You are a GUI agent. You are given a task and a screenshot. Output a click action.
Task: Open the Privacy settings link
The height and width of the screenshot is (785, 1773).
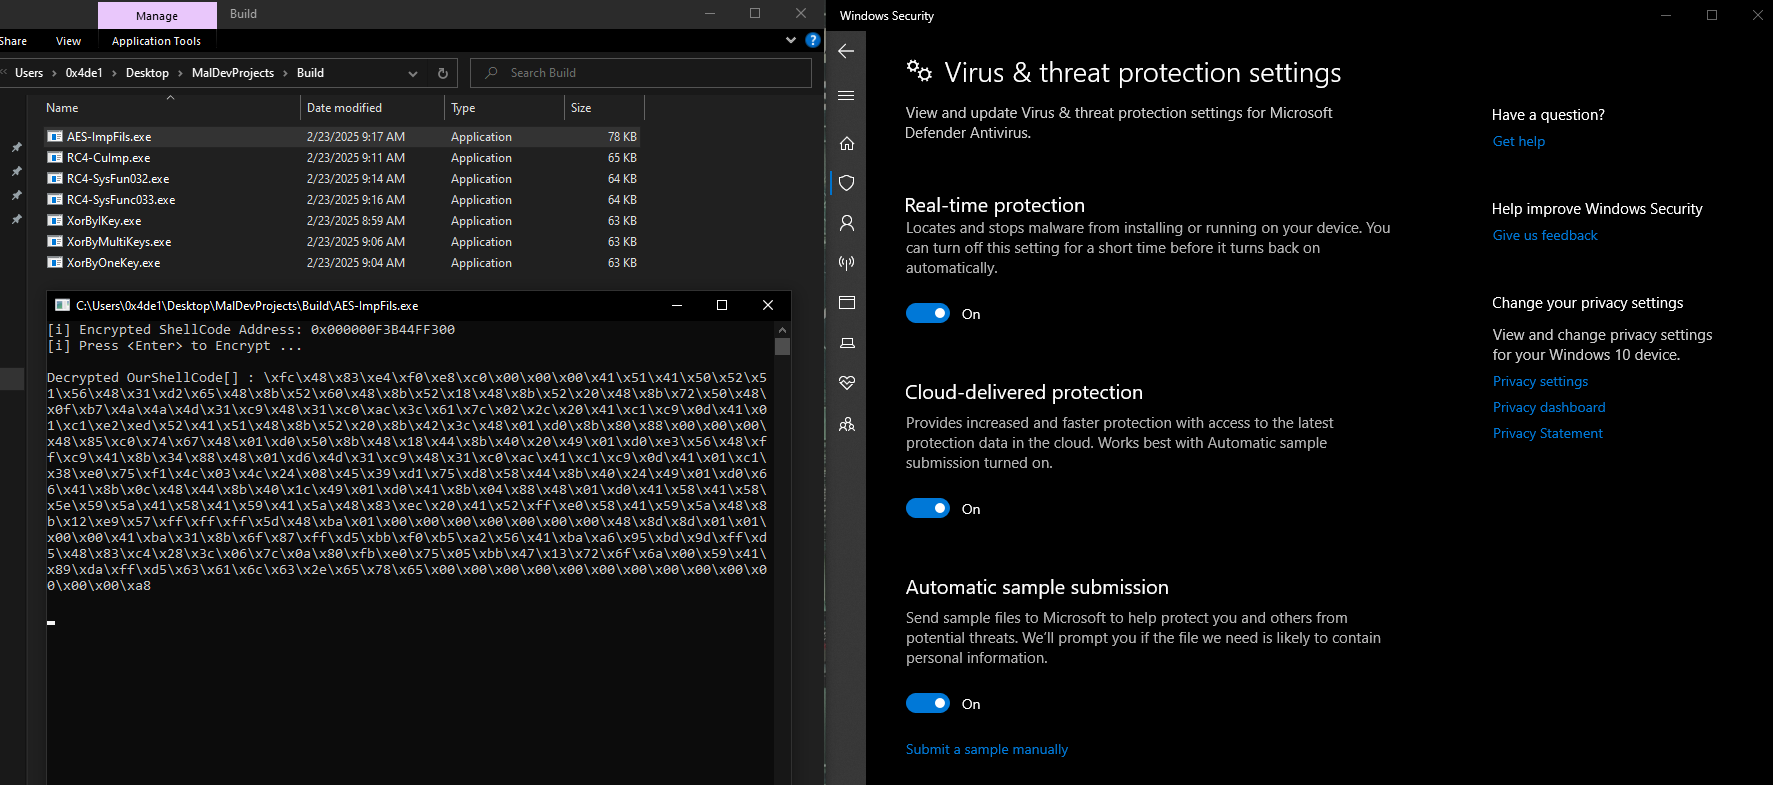[1540, 381]
